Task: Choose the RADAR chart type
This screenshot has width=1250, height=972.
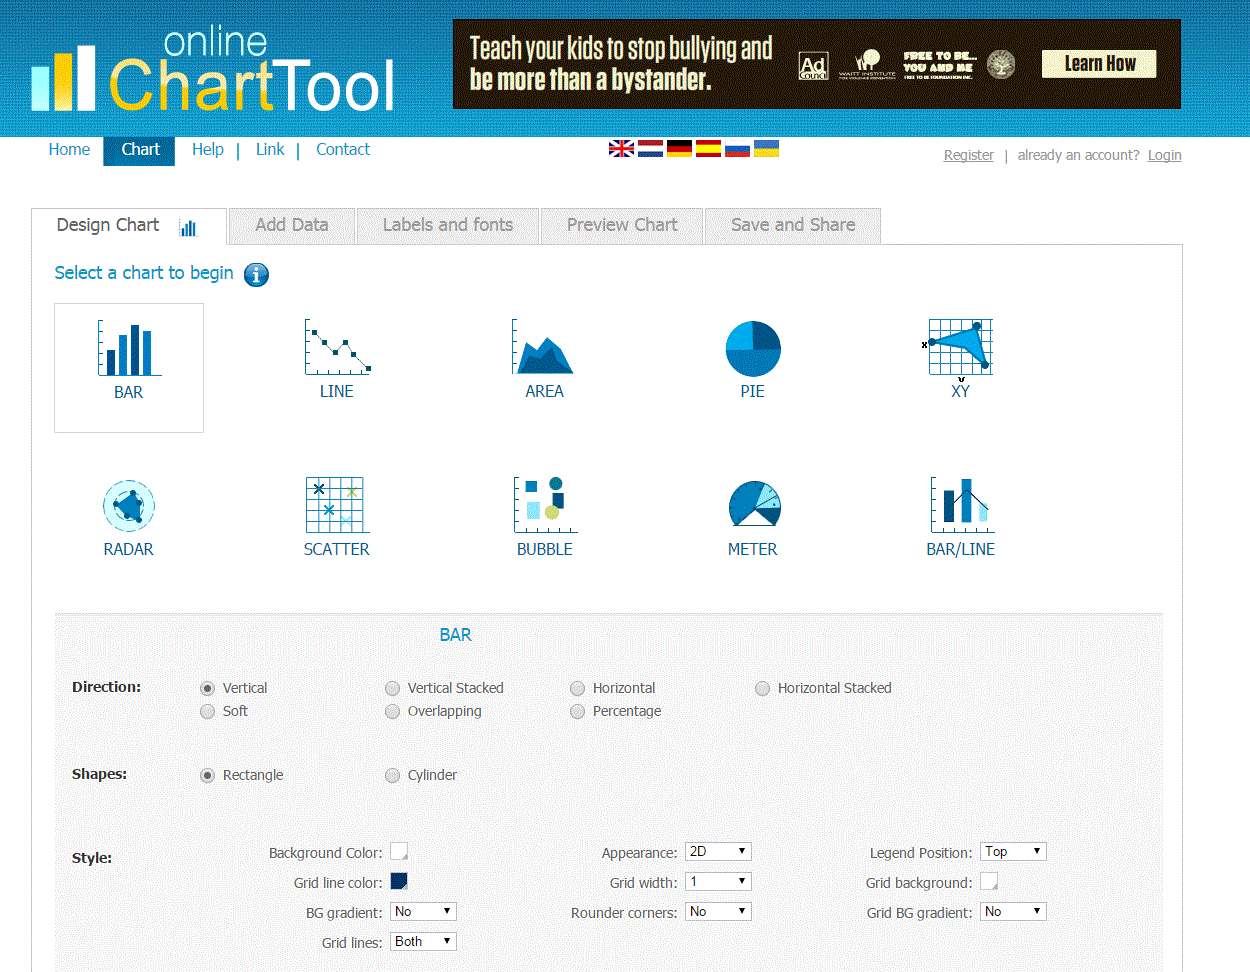Action: tap(128, 505)
